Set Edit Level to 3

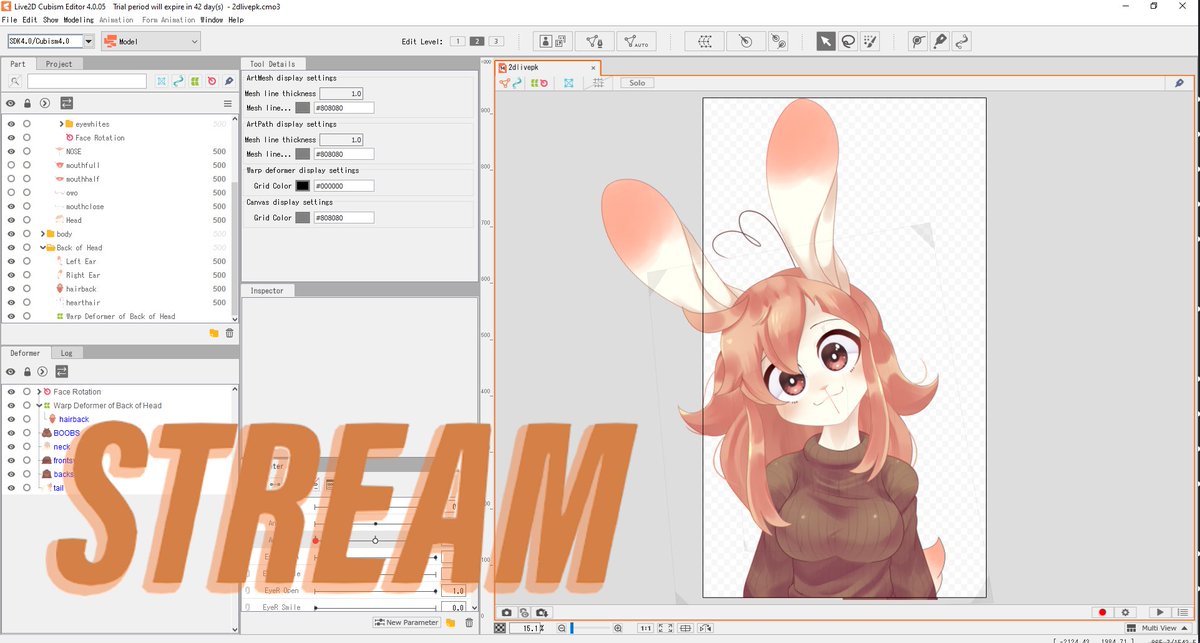click(x=496, y=41)
